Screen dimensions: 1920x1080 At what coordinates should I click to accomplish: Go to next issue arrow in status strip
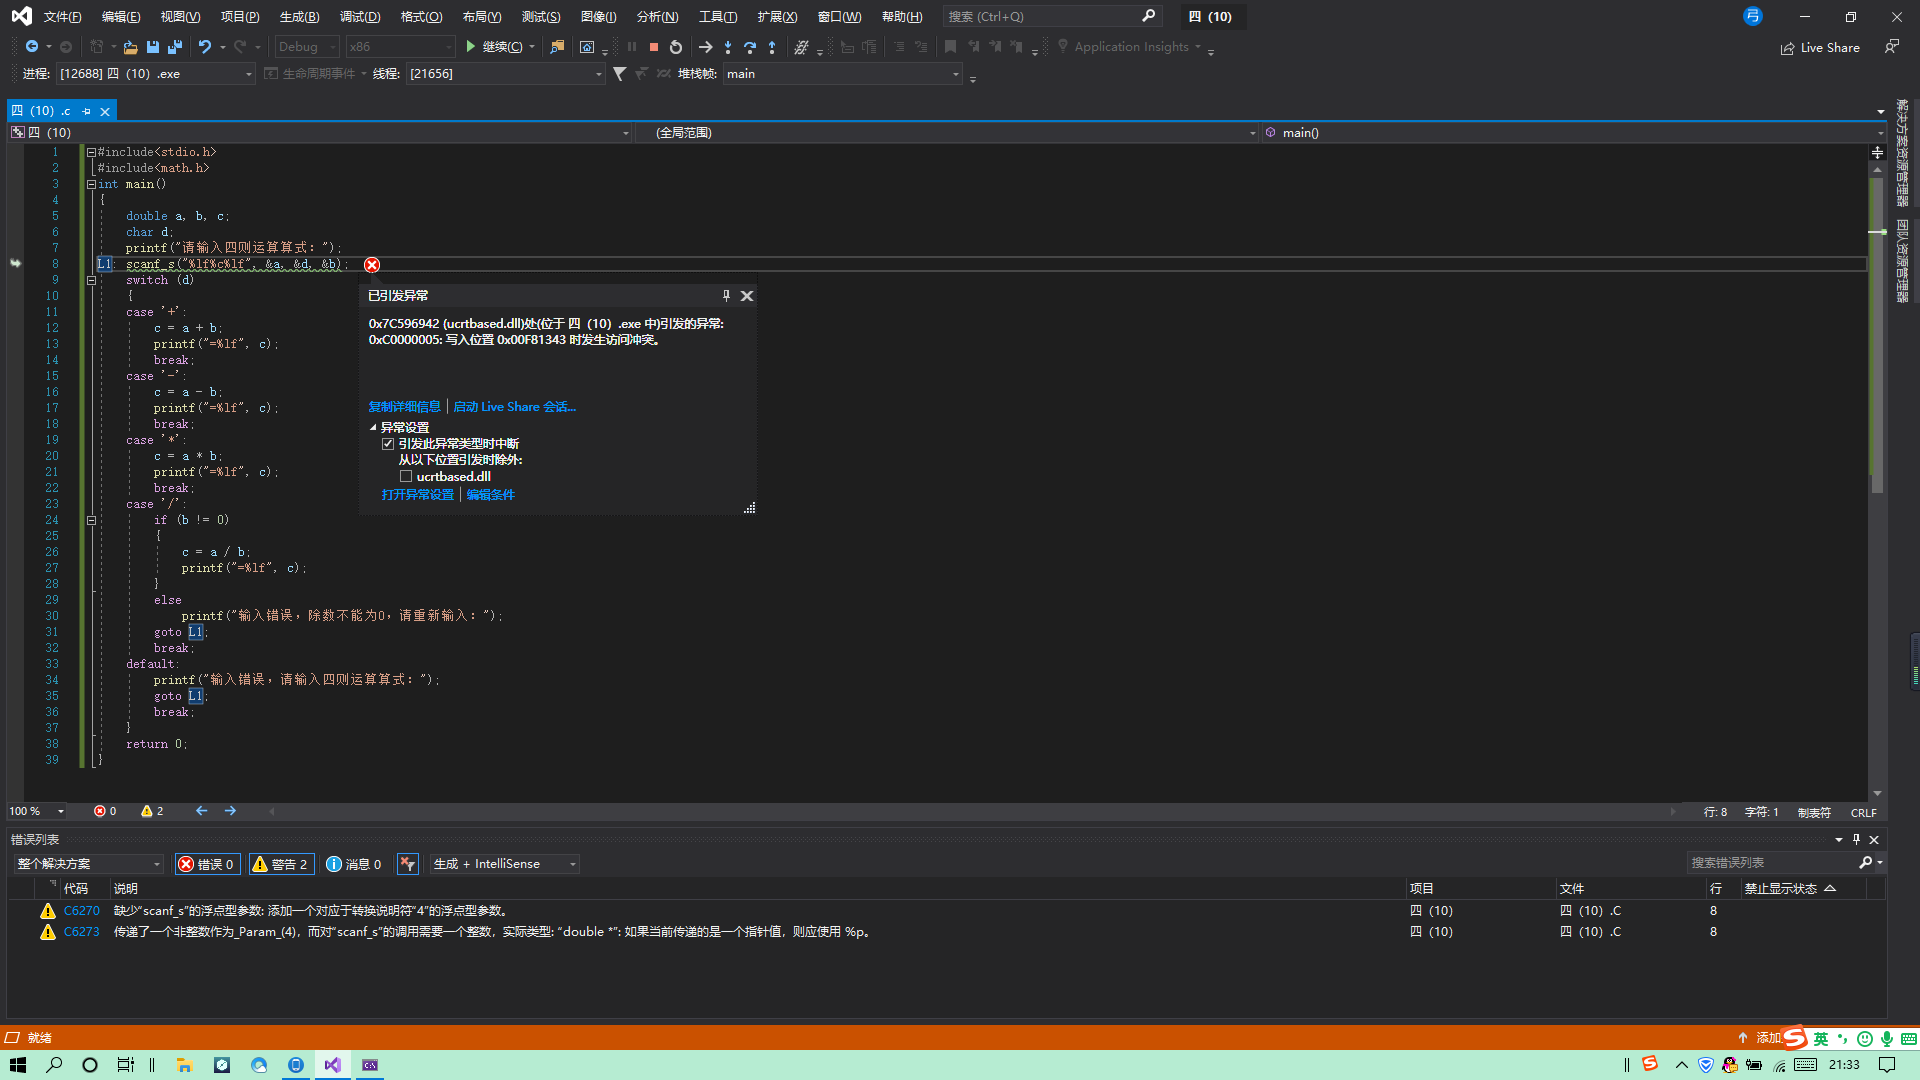(x=231, y=811)
